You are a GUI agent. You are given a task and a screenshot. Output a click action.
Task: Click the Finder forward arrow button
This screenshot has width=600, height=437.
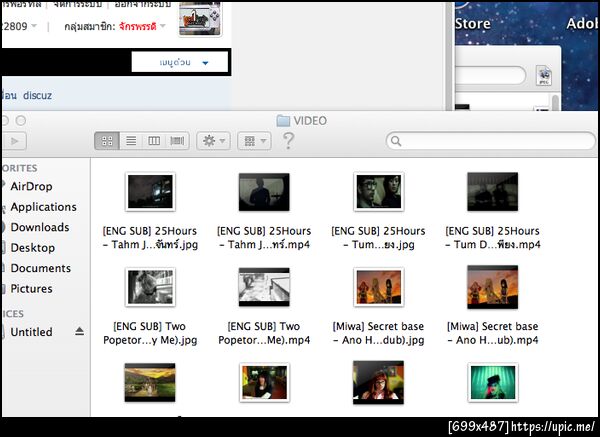(14, 141)
